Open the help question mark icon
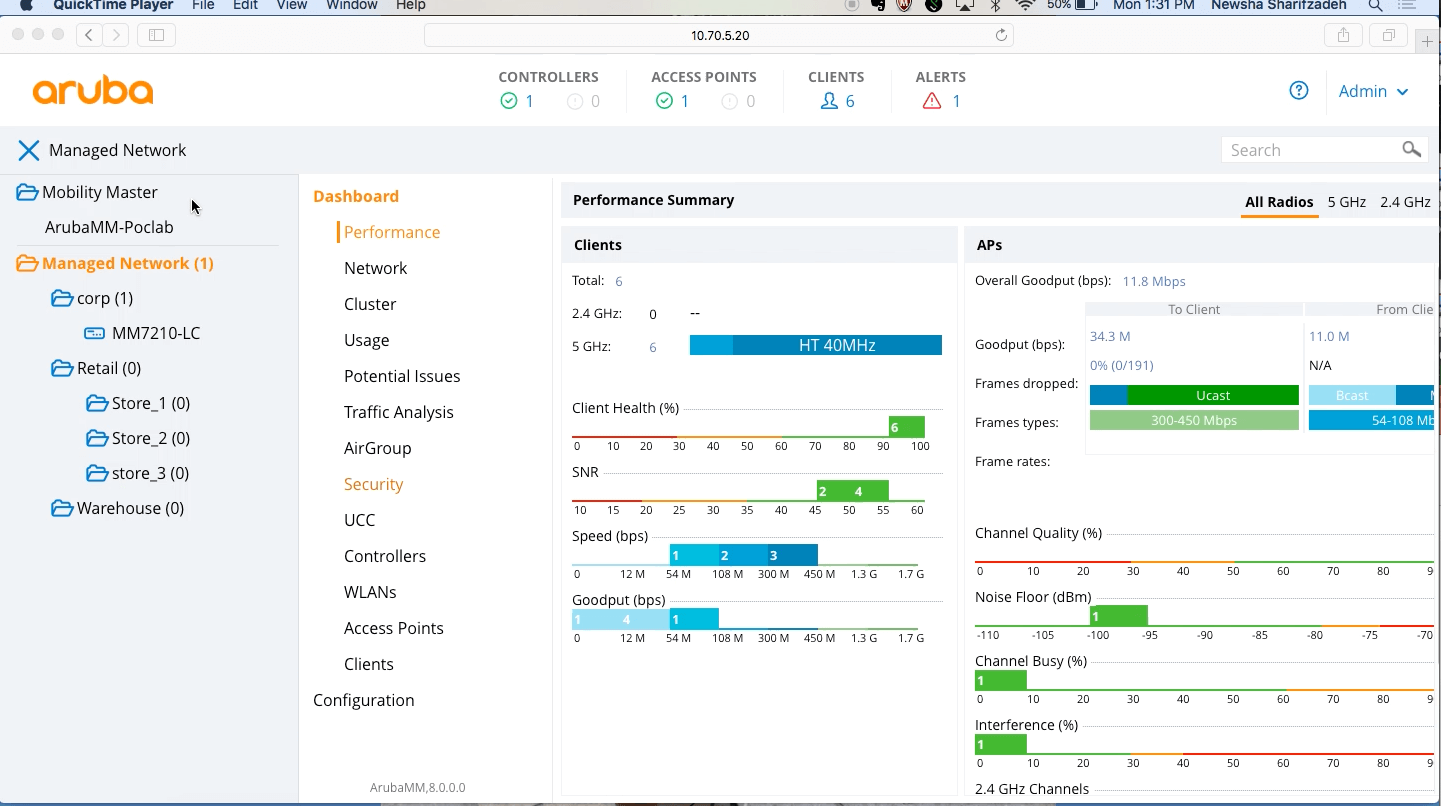Viewport: 1441px width, 806px height. (x=1299, y=91)
